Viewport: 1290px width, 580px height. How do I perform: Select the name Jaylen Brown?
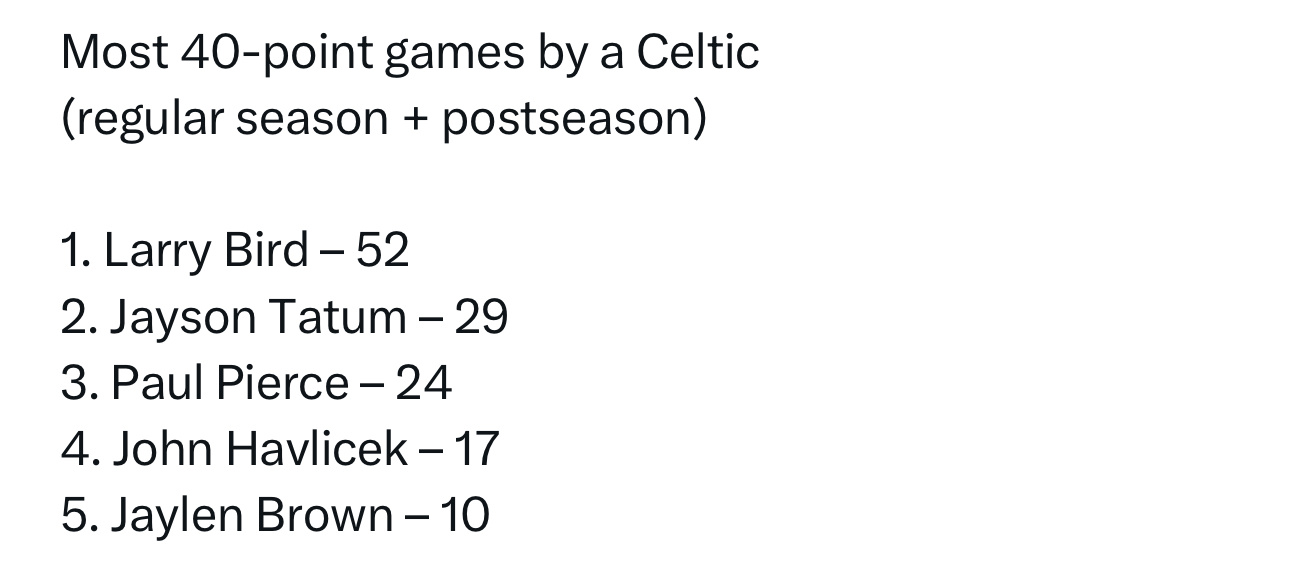click(x=252, y=515)
